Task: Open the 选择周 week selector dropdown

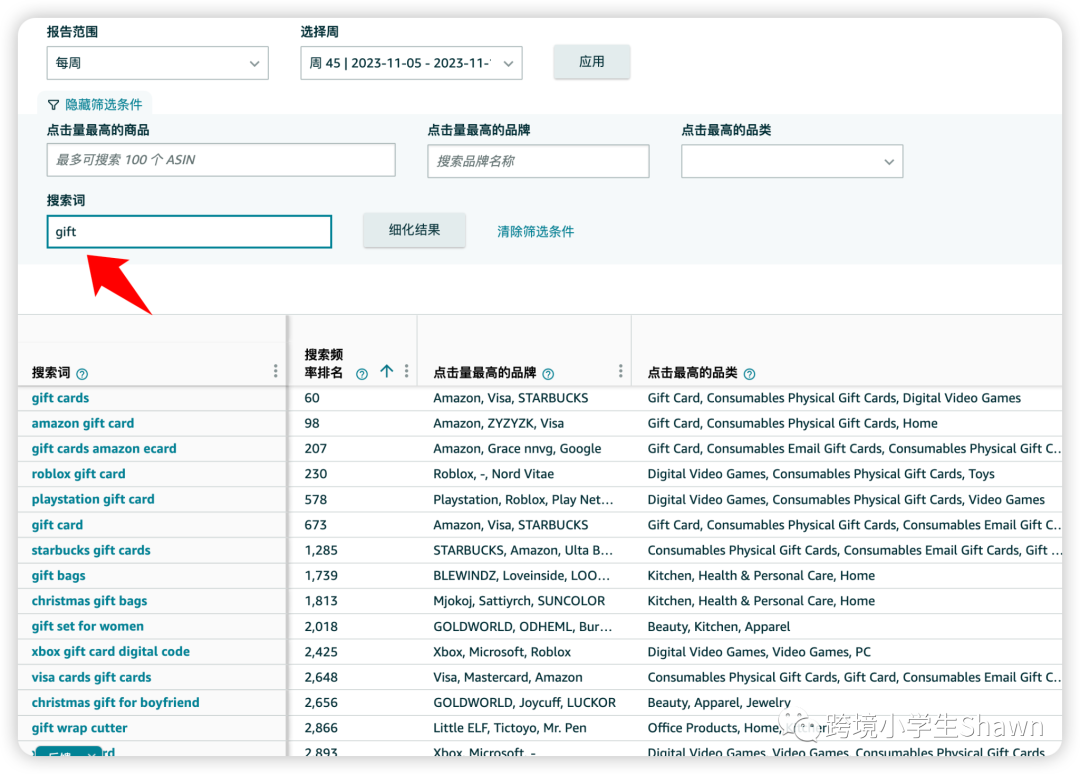Action: (411, 62)
